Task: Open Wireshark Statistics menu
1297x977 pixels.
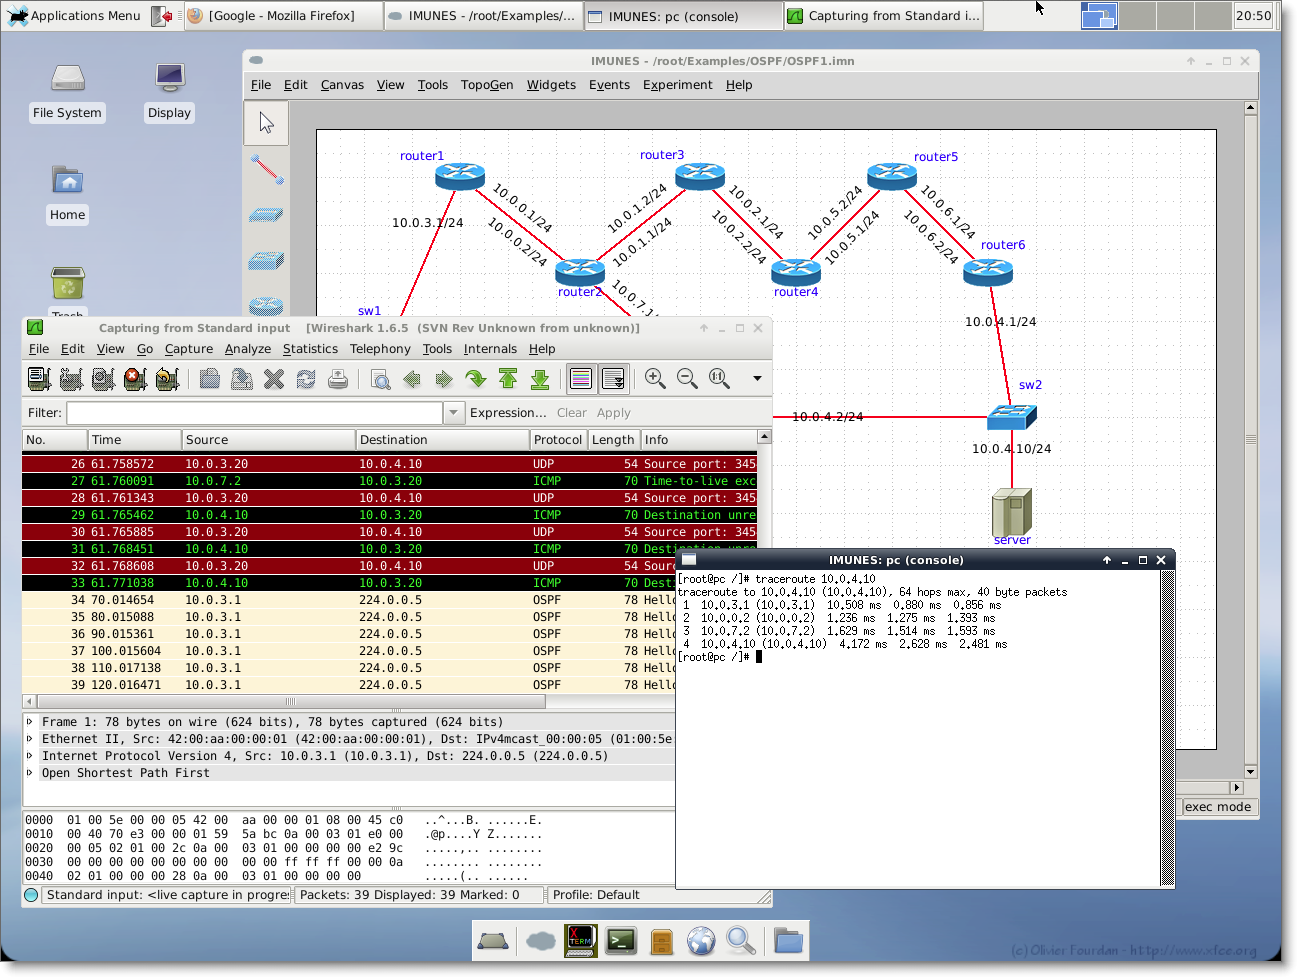Action: click(x=310, y=349)
